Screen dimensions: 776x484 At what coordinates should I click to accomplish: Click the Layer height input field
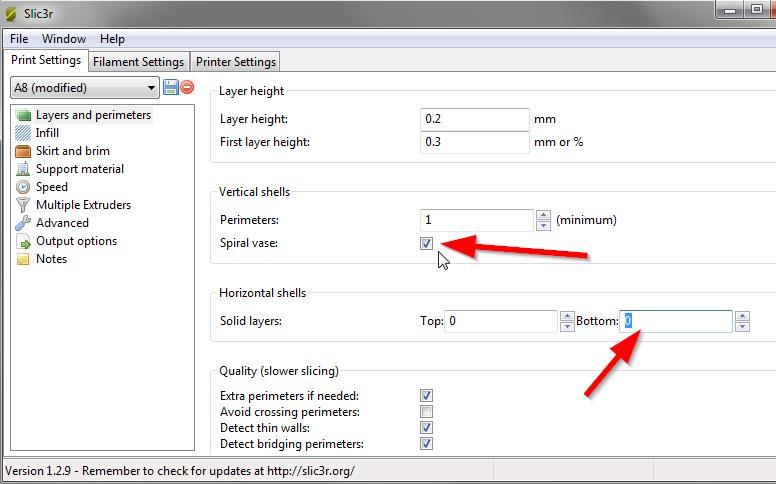tap(475, 119)
